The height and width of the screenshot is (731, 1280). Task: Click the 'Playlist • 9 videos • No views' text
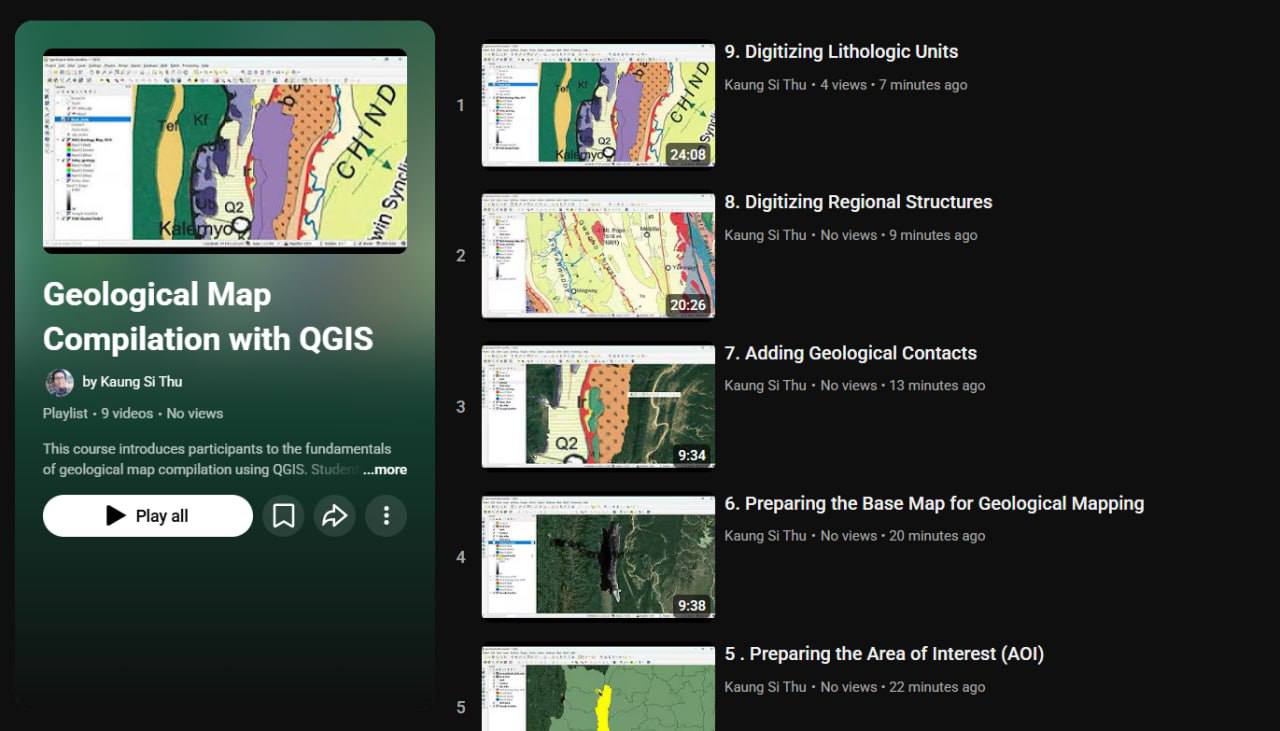pos(133,413)
